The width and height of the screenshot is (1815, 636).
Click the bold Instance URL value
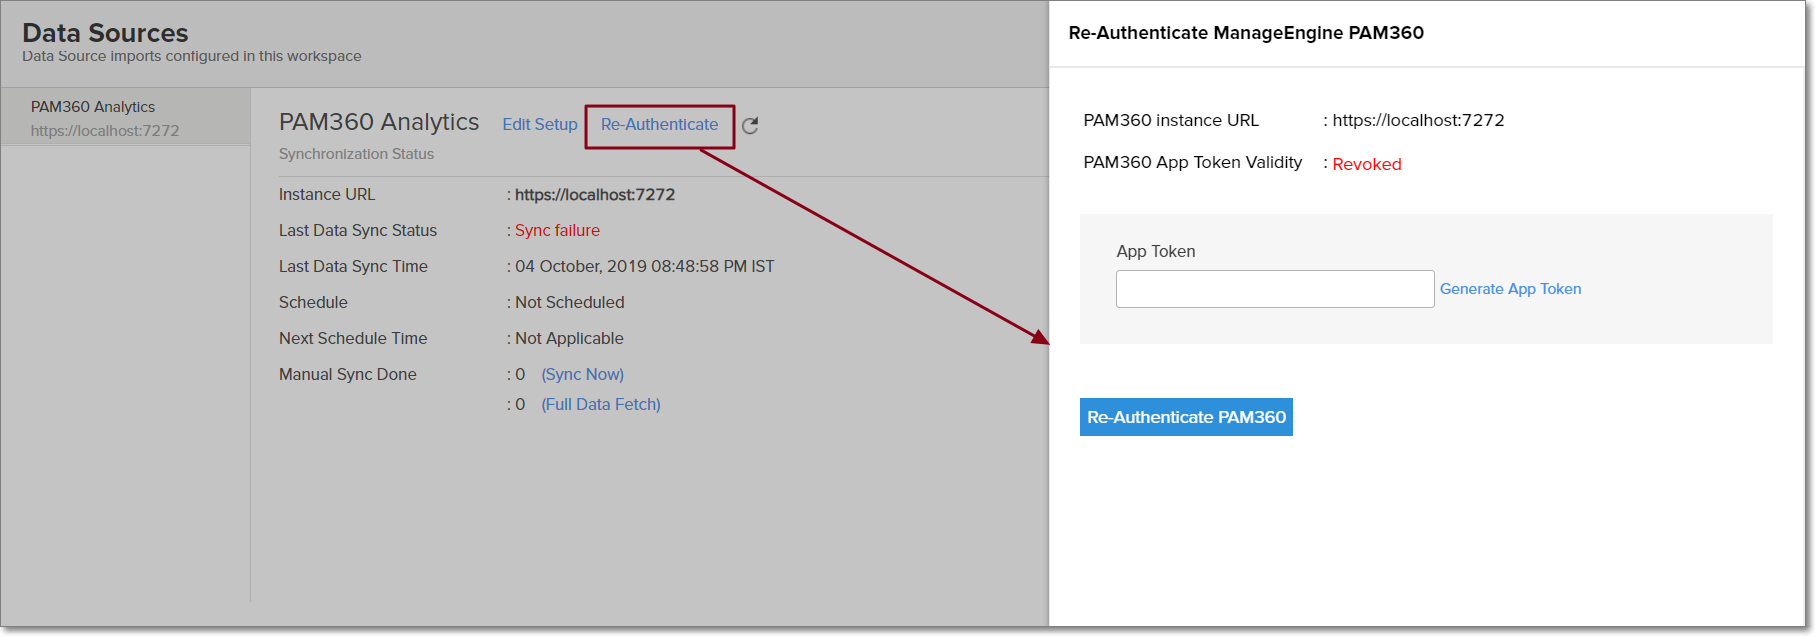(x=594, y=194)
